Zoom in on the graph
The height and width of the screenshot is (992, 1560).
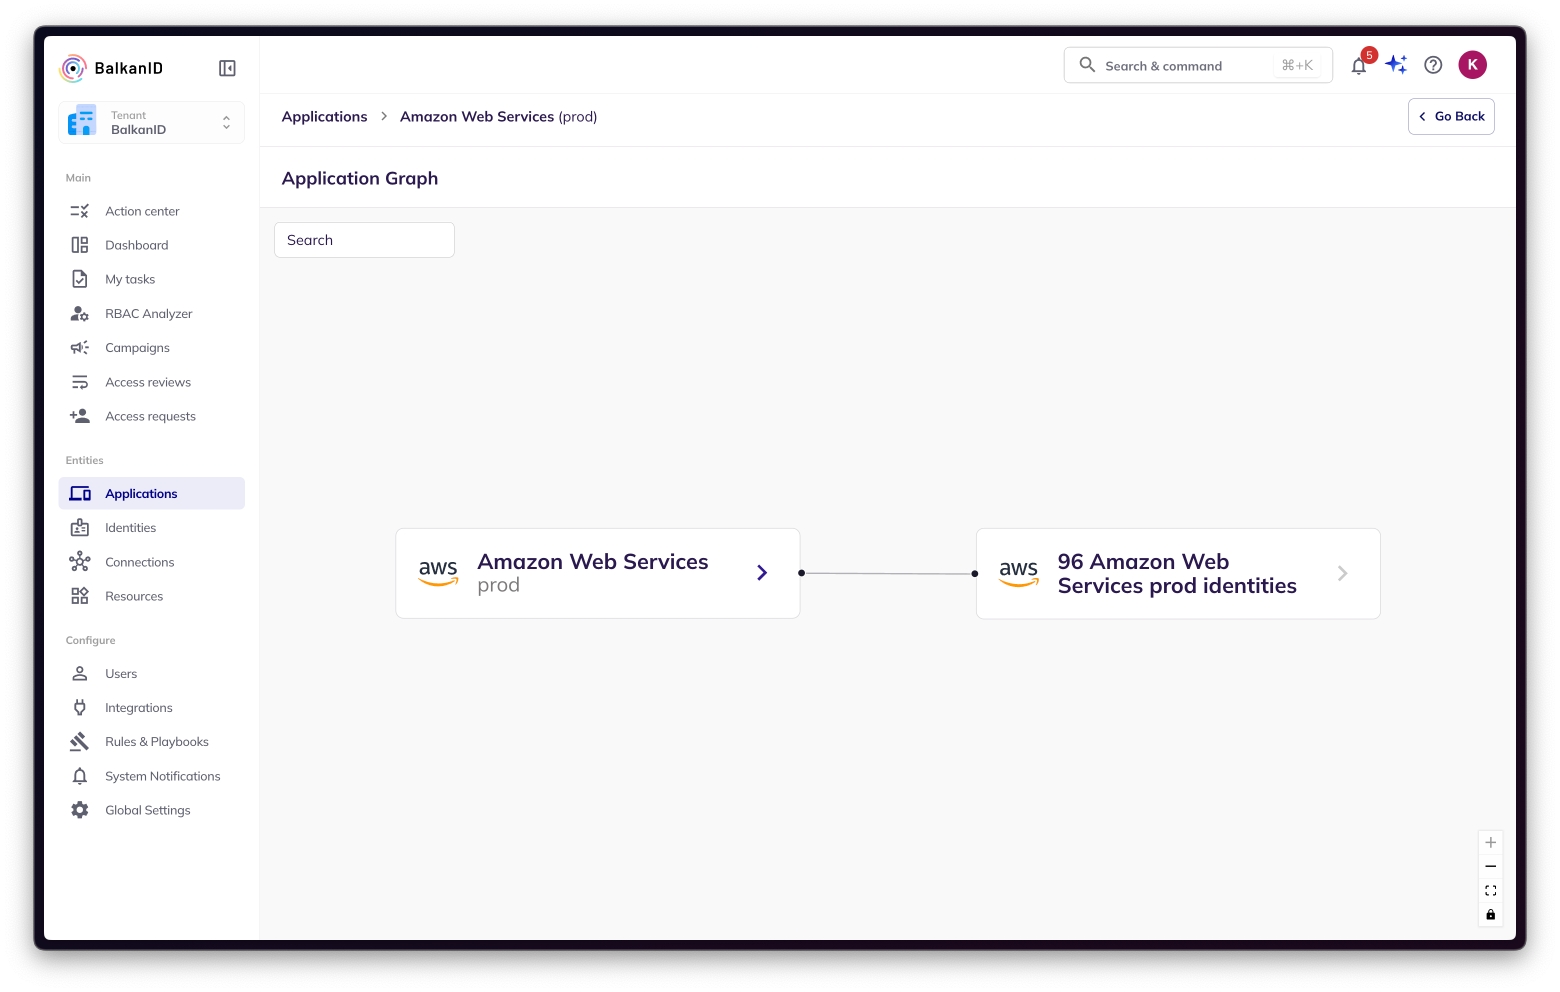(x=1491, y=843)
